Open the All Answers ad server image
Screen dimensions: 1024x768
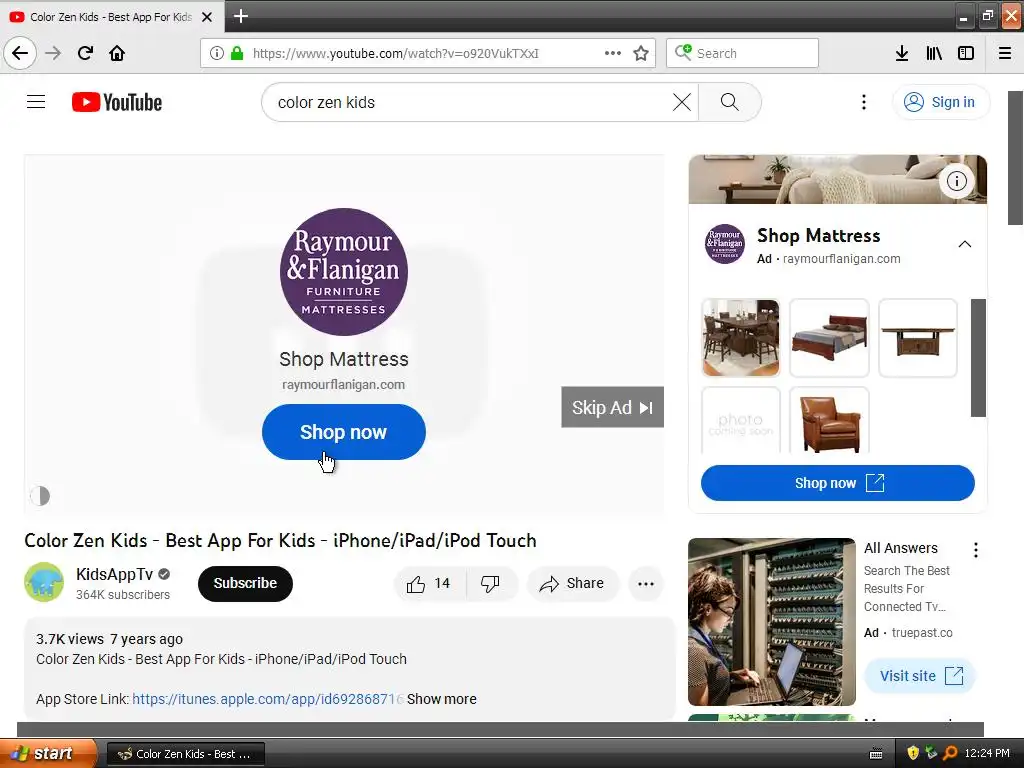click(772, 622)
